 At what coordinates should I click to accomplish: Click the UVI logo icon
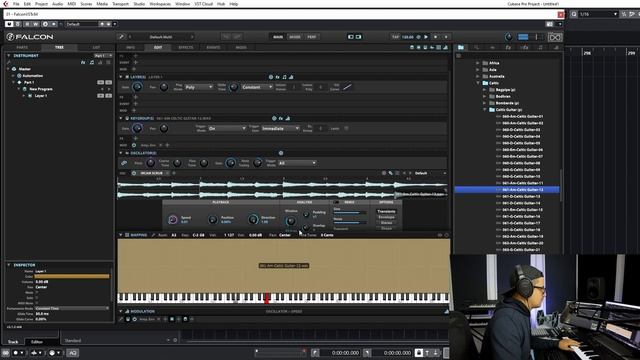pos(555,38)
